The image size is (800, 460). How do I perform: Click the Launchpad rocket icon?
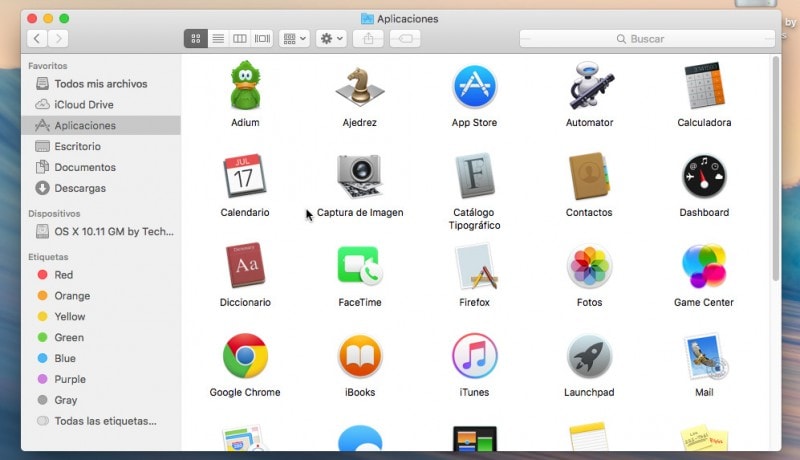[589, 355]
